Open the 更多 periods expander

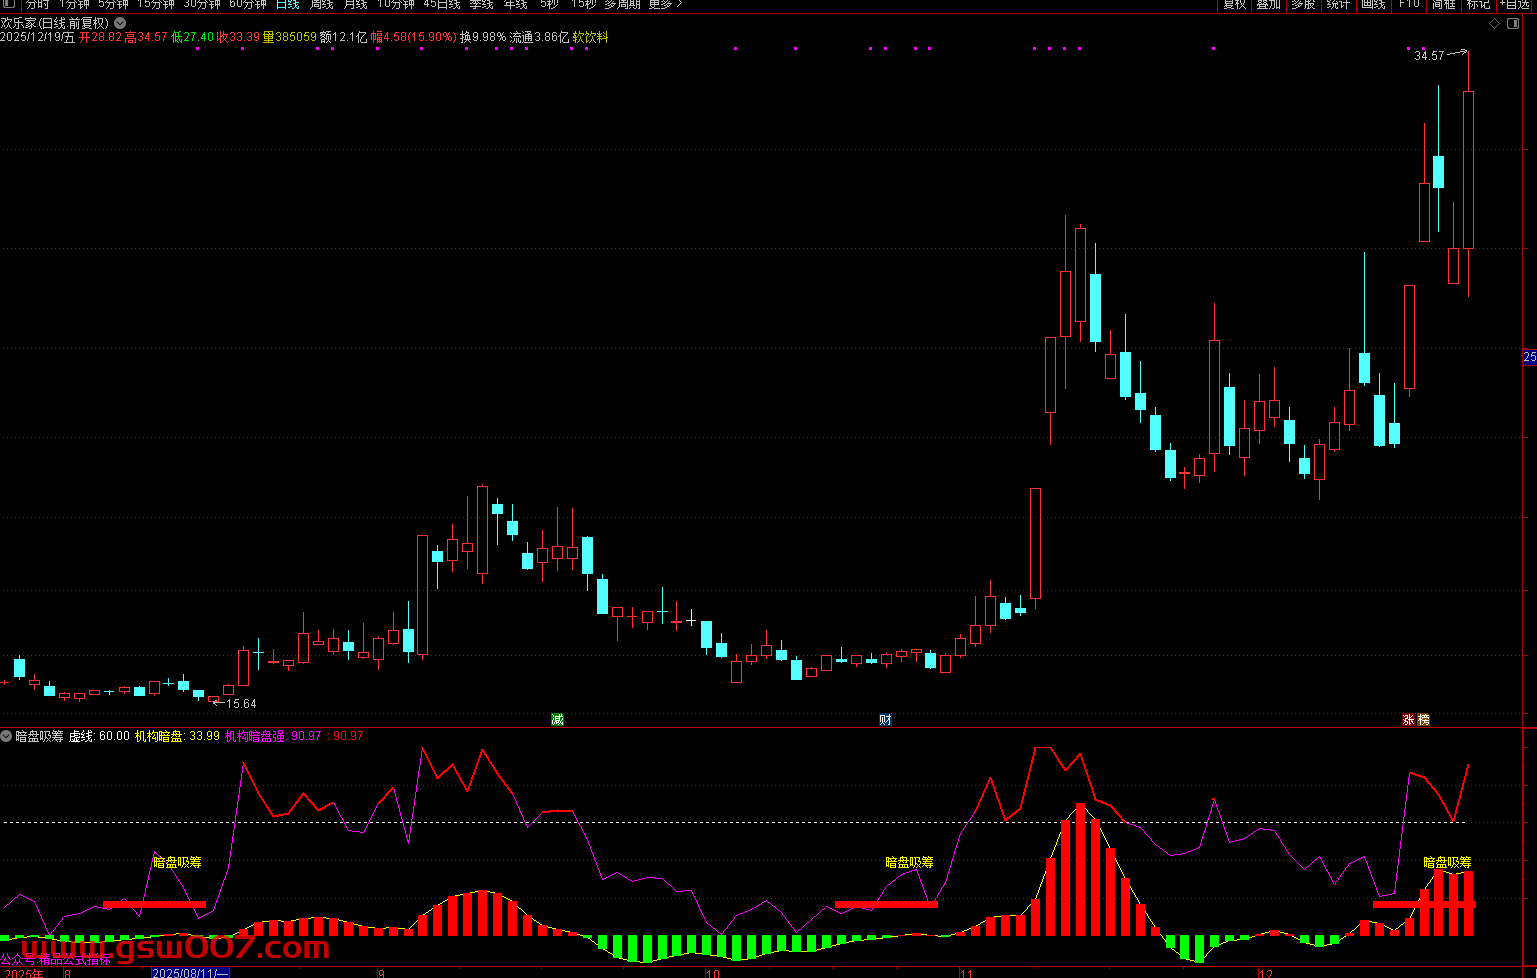click(665, 5)
